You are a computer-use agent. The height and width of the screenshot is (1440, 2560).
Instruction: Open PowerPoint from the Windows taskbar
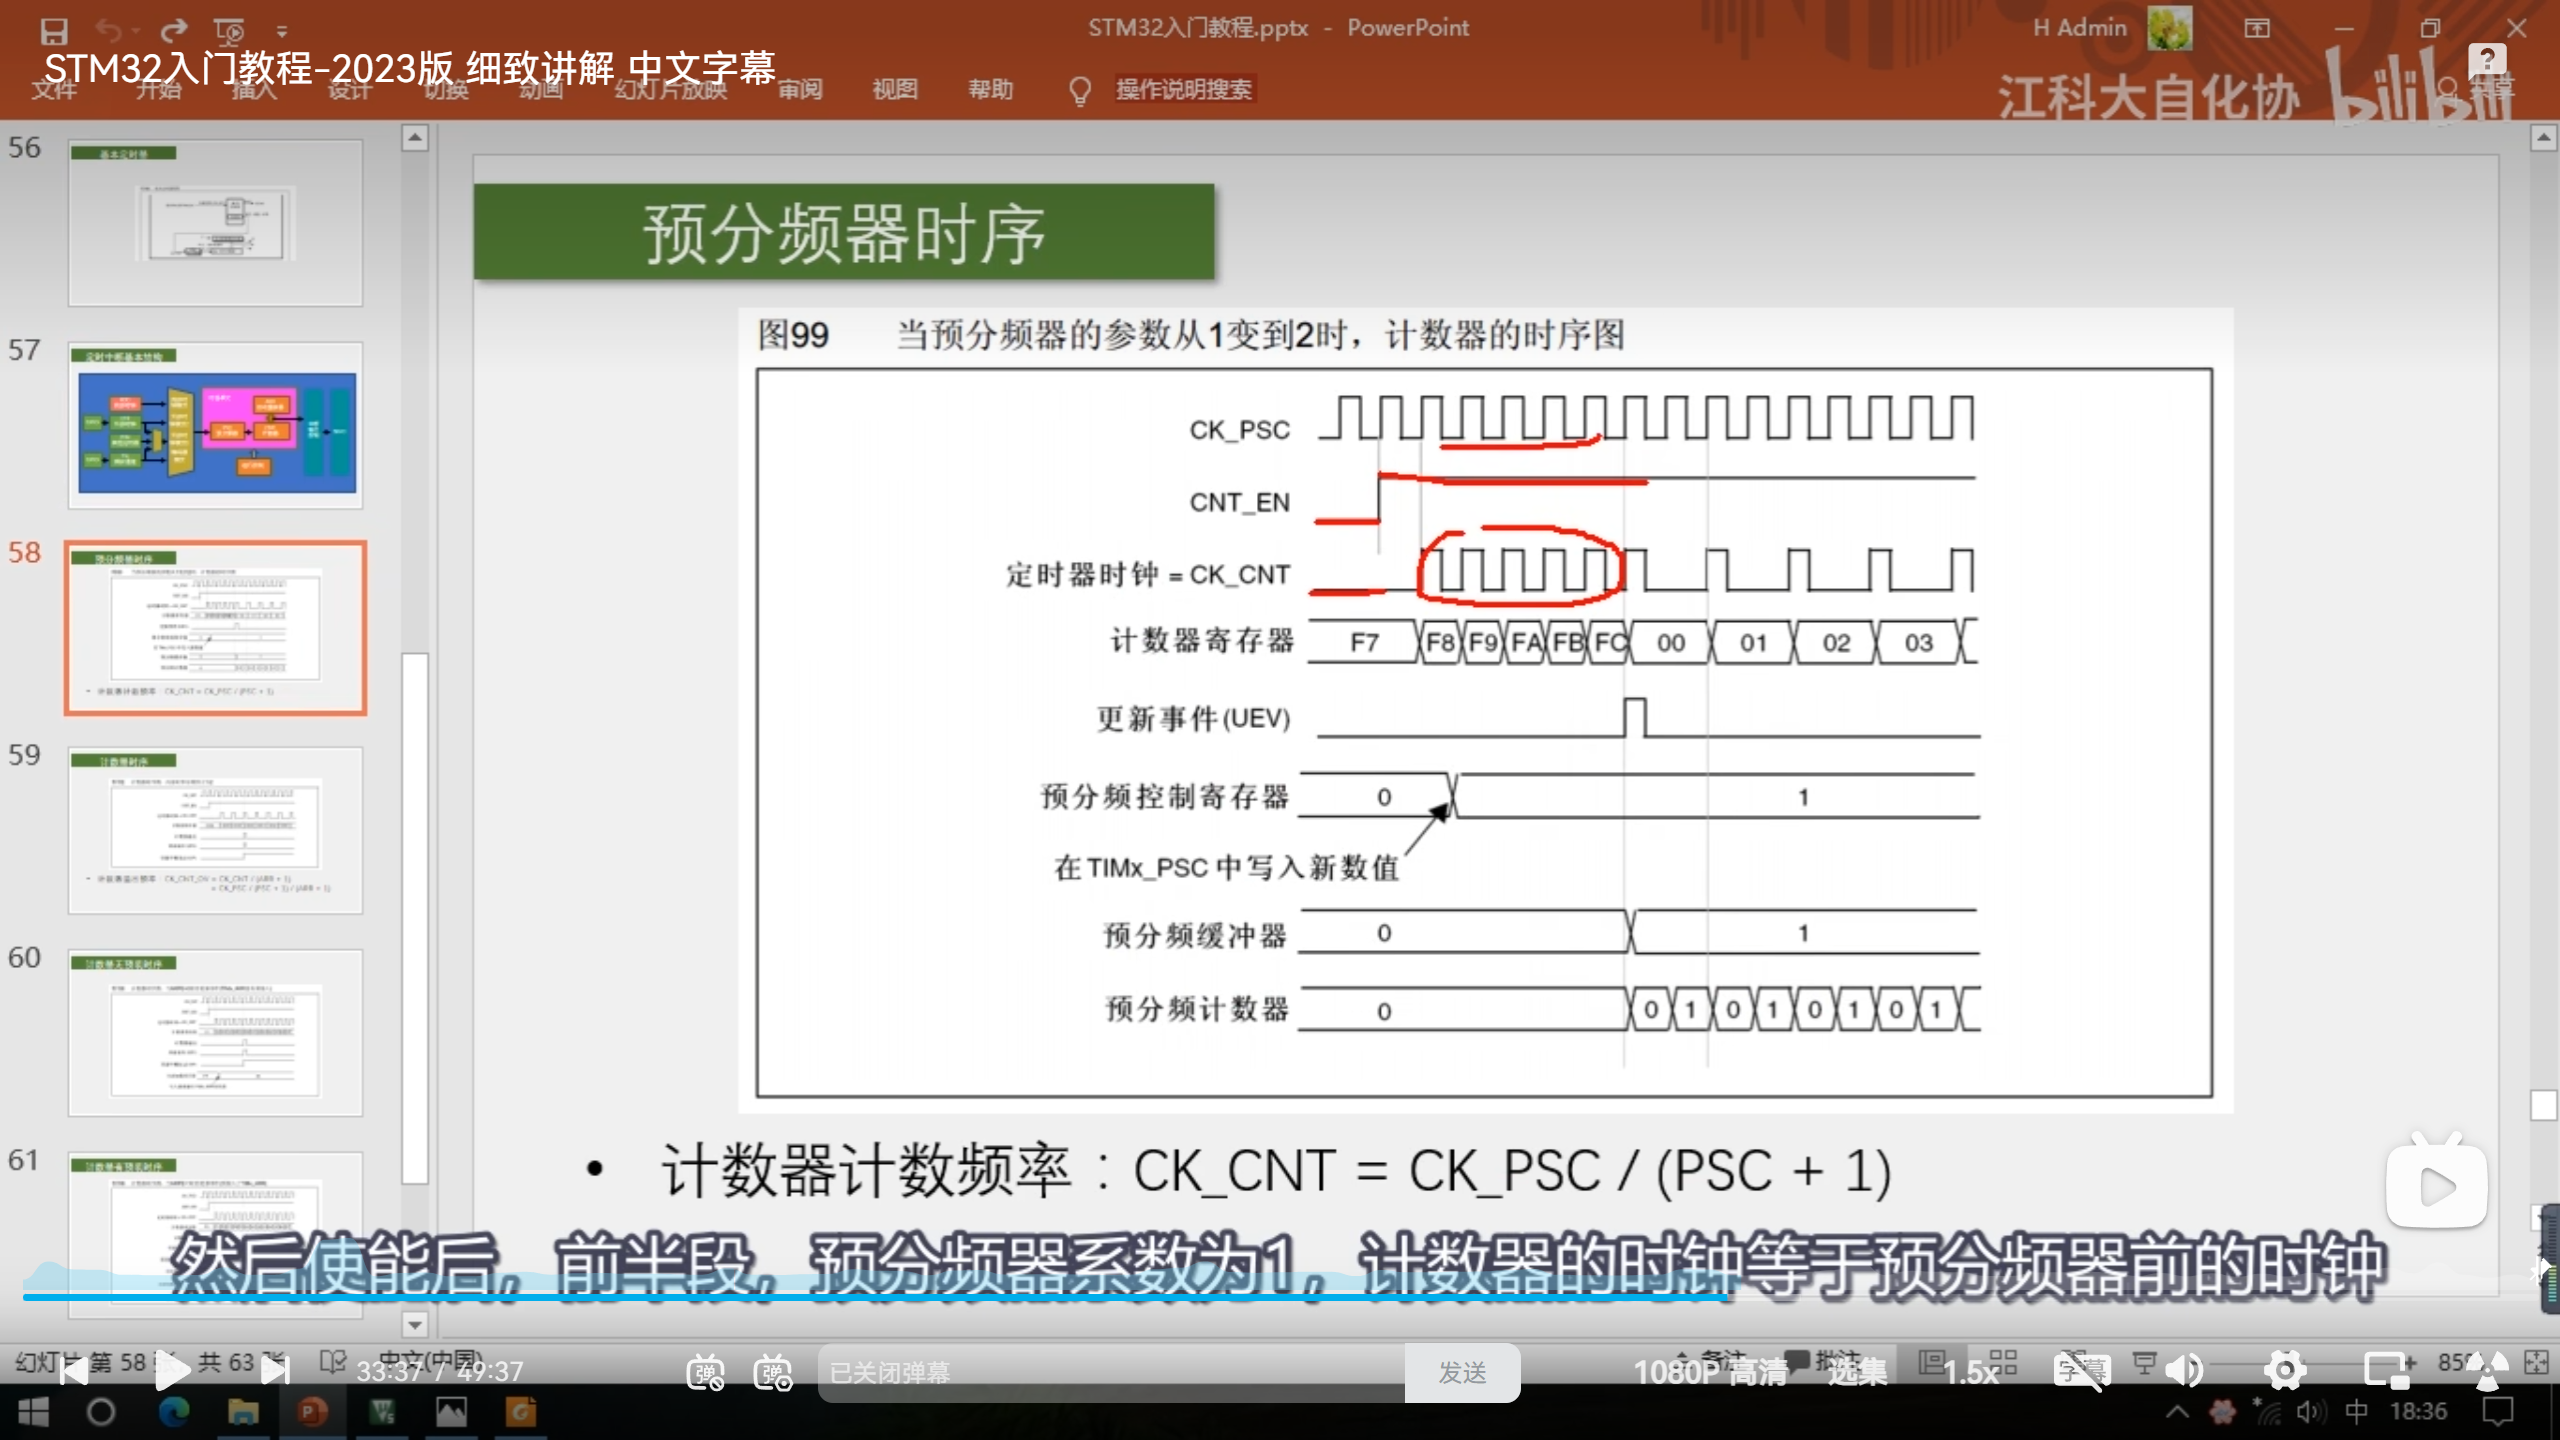[x=312, y=1412]
